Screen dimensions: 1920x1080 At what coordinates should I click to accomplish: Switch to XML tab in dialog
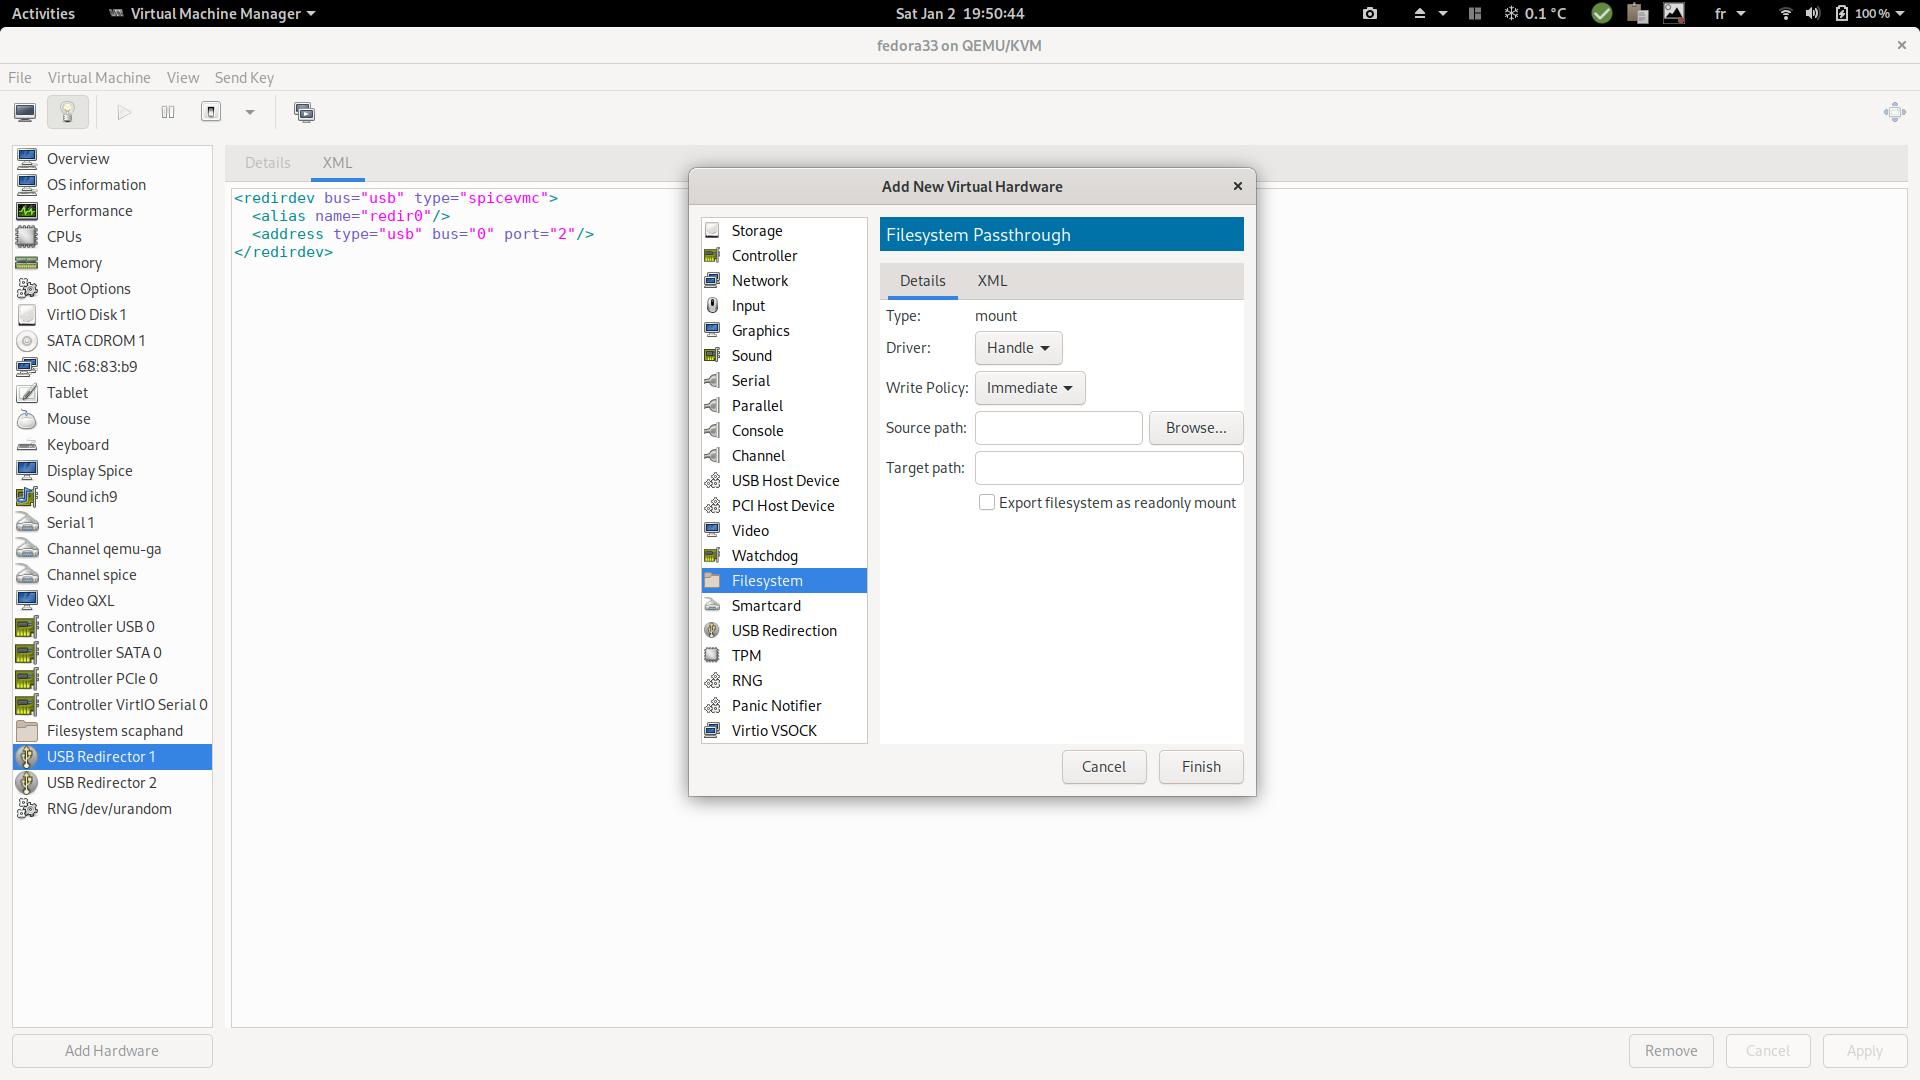tap(992, 280)
